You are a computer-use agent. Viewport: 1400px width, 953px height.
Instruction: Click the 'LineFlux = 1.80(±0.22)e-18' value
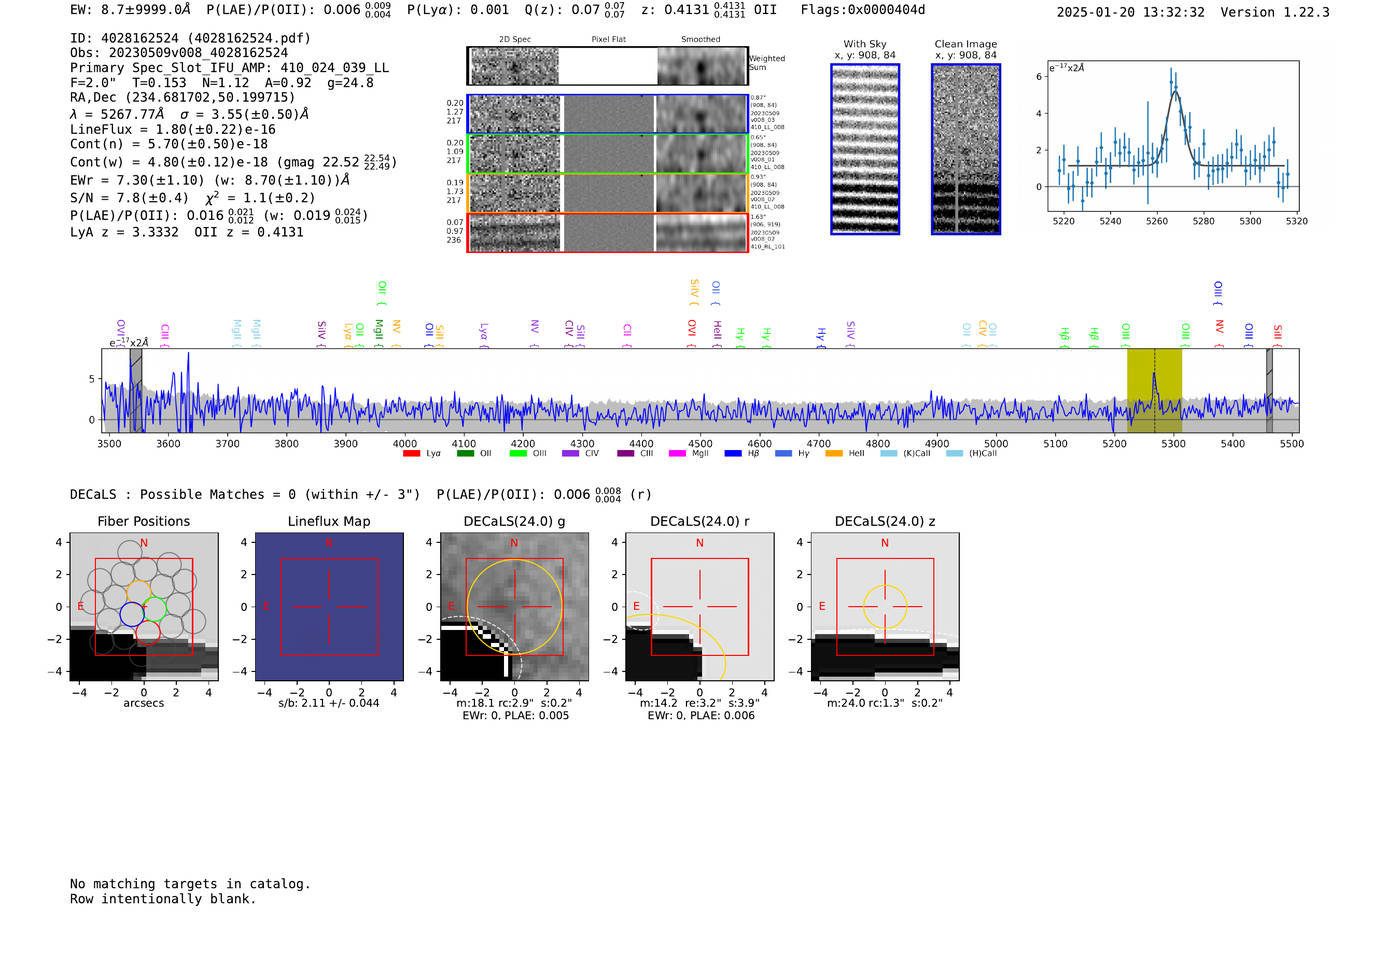(173, 130)
